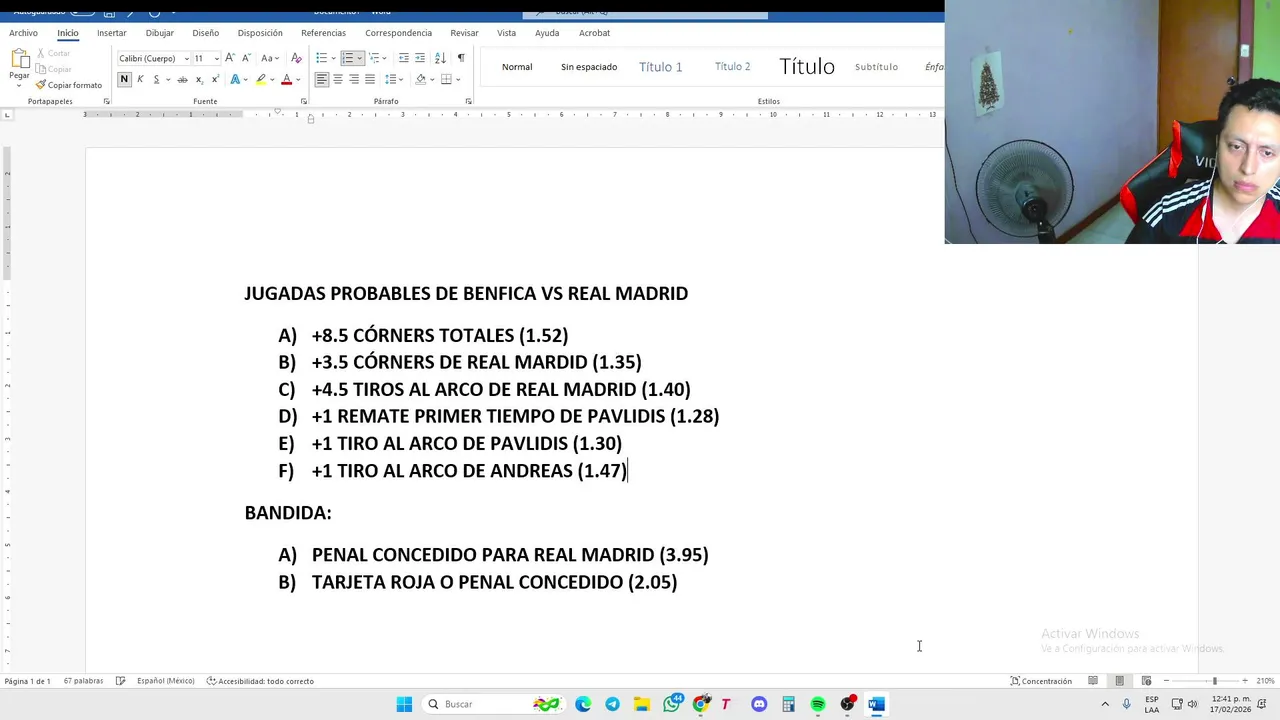Toggle underline (S) formatting

coord(156,79)
